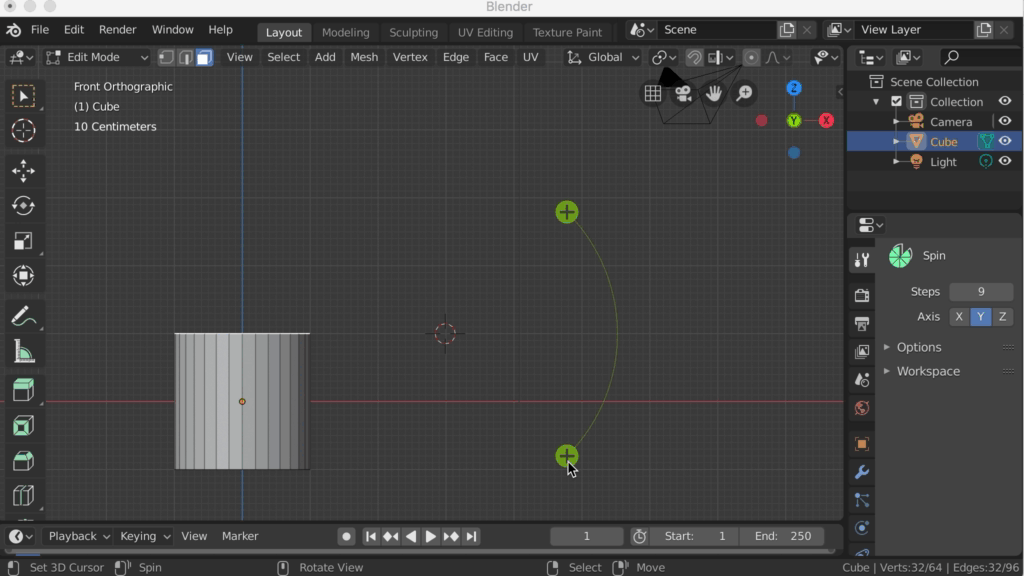
Task: Open the Mesh menu
Action: [x=364, y=57]
